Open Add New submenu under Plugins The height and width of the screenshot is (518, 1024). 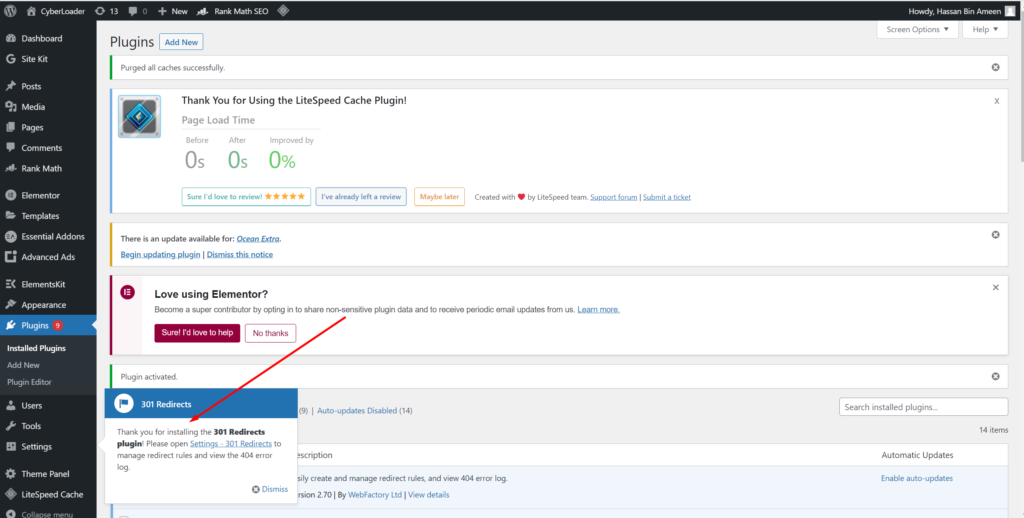[x=24, y=365]
